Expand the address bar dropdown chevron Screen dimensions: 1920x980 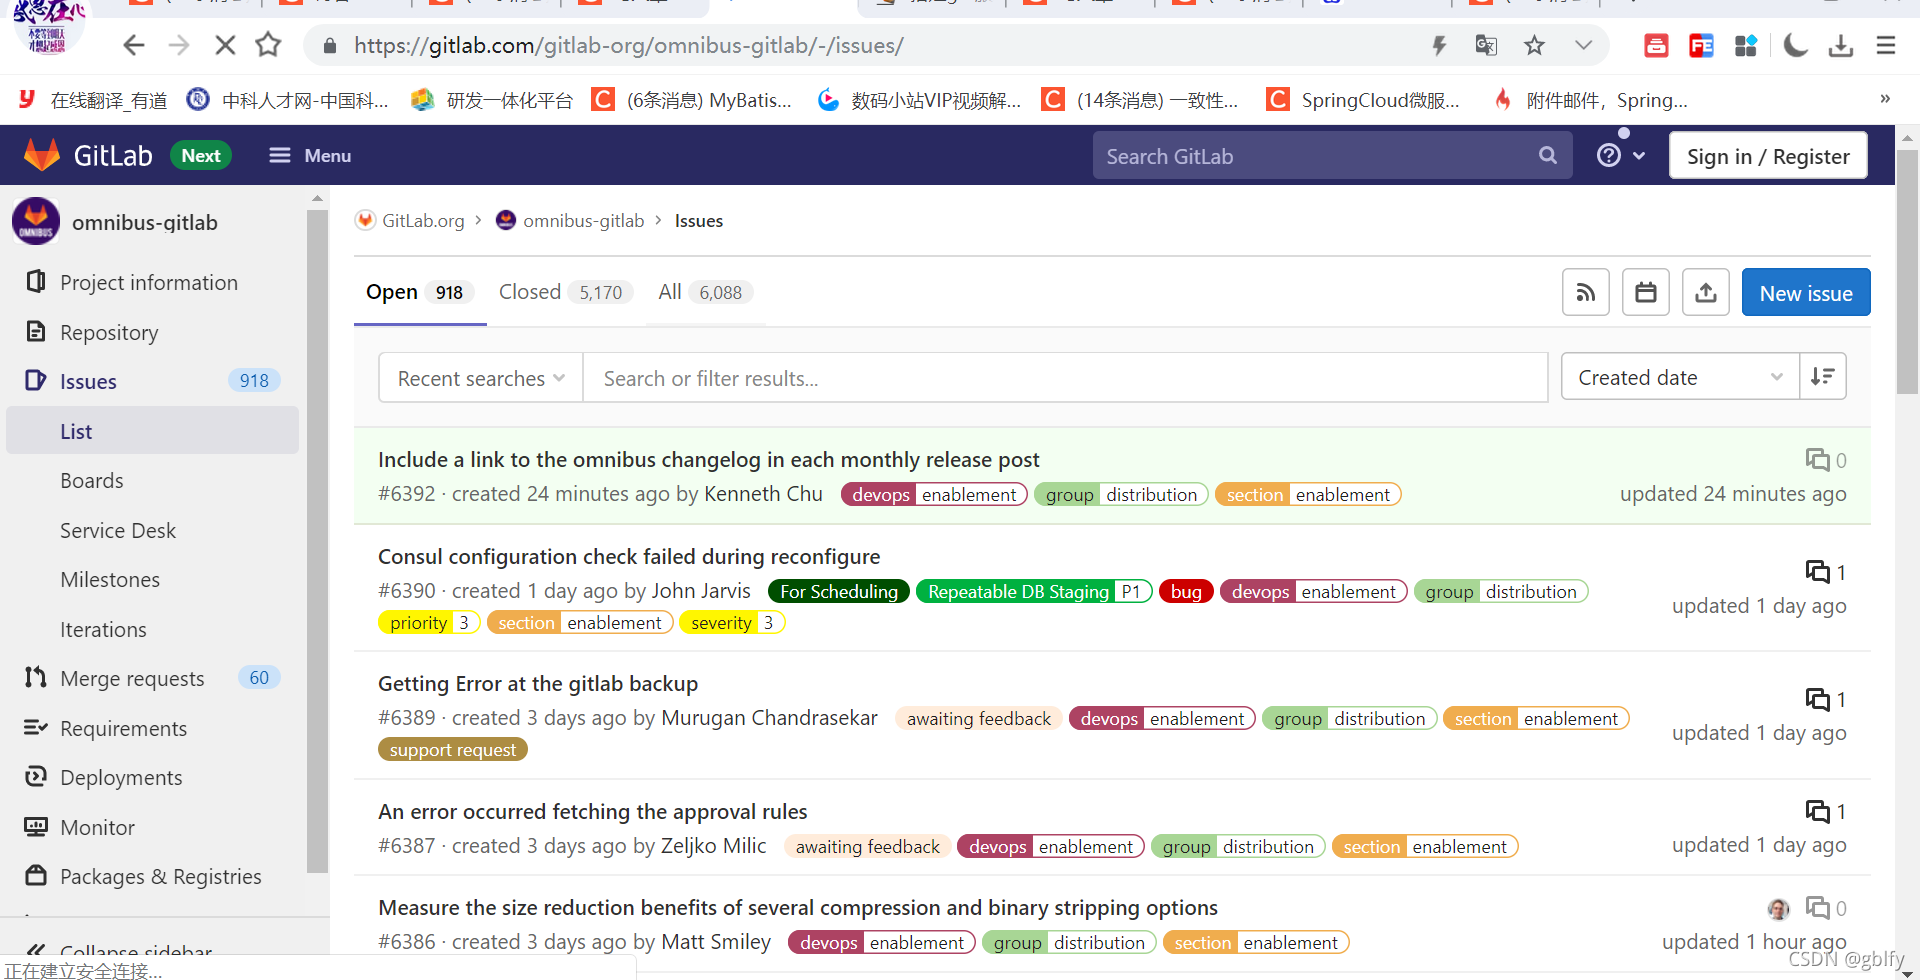point(1583,45)
